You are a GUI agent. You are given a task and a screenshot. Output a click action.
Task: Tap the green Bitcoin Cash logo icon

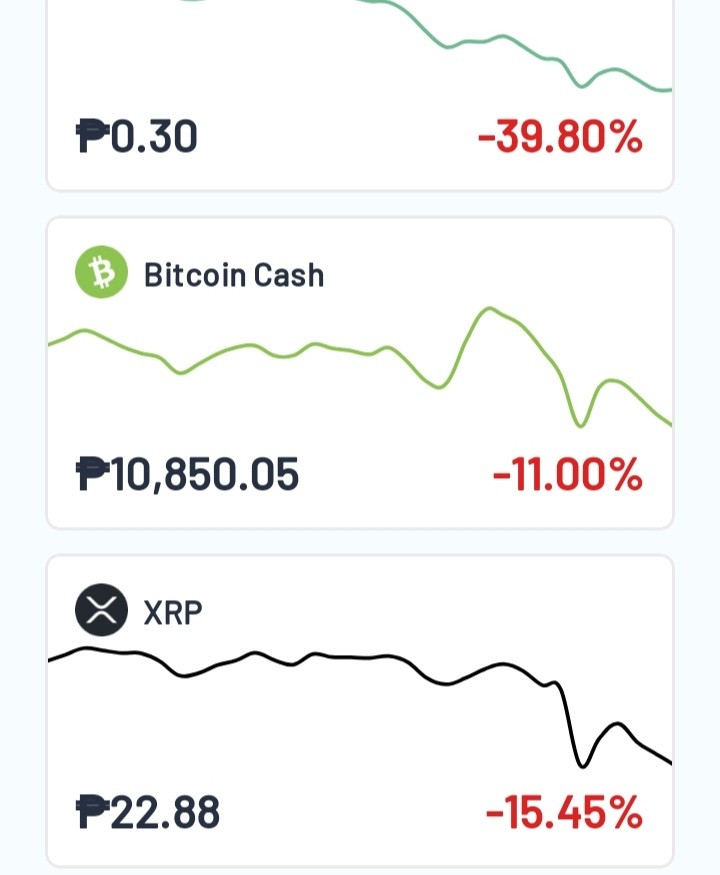coord(102,272)
